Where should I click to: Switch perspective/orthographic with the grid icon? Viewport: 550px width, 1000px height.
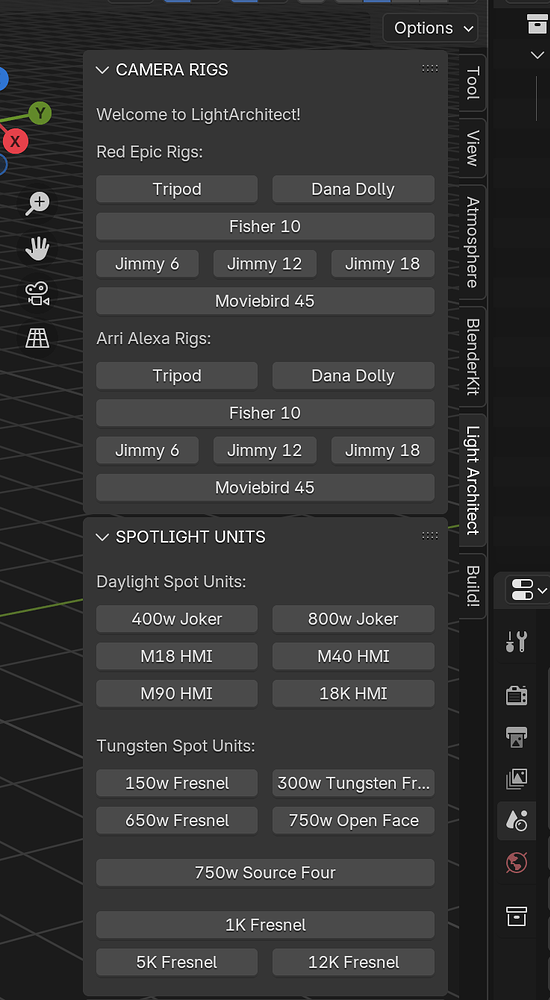pyautogui.click(x=37, y=337)
